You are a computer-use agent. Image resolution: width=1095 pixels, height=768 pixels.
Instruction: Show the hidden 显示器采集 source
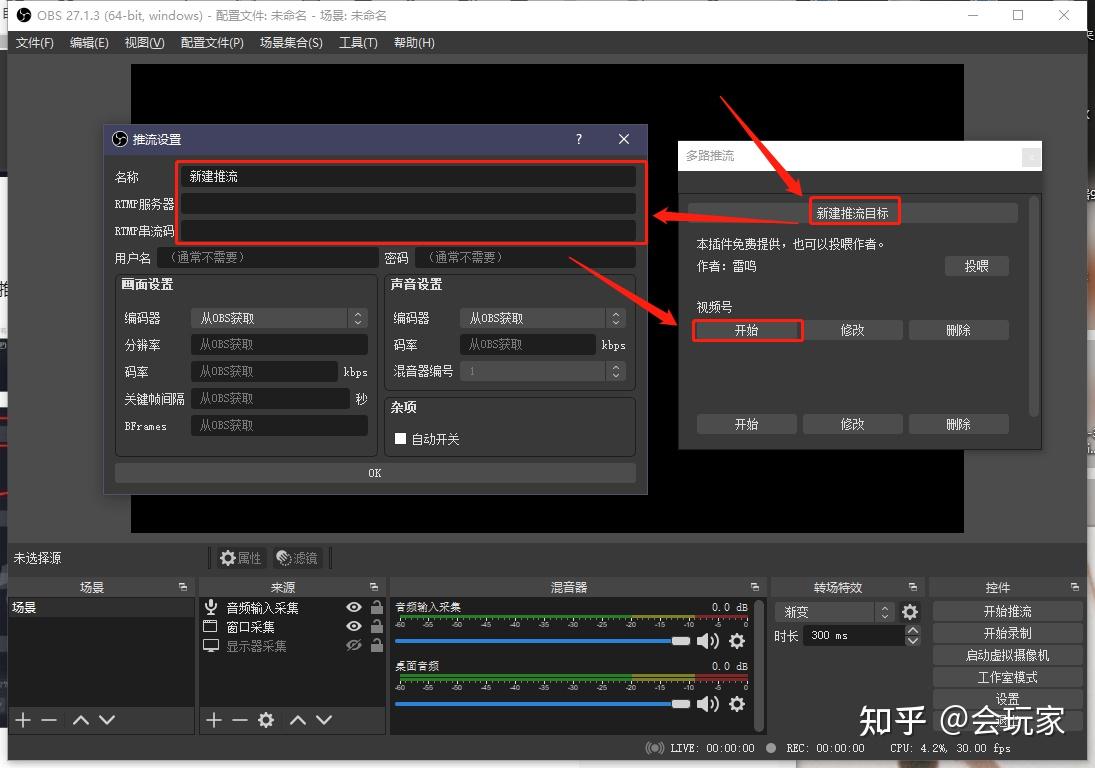(x=354, y=645)
